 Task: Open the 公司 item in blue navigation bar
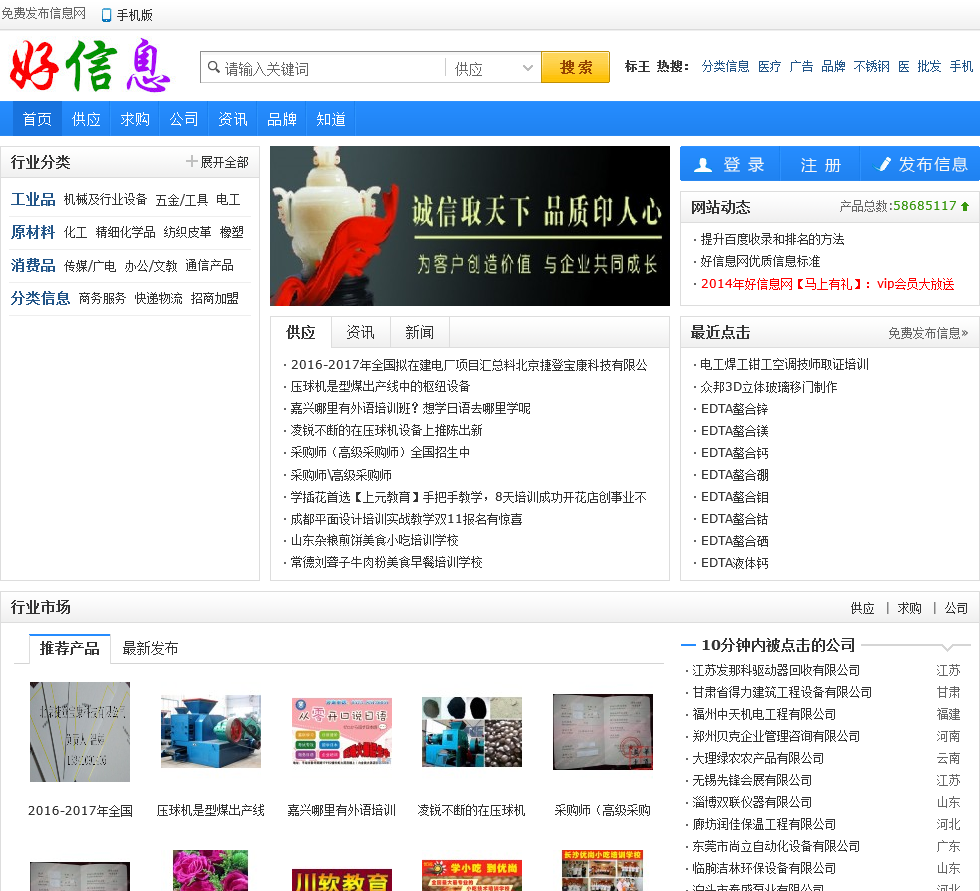184,119
